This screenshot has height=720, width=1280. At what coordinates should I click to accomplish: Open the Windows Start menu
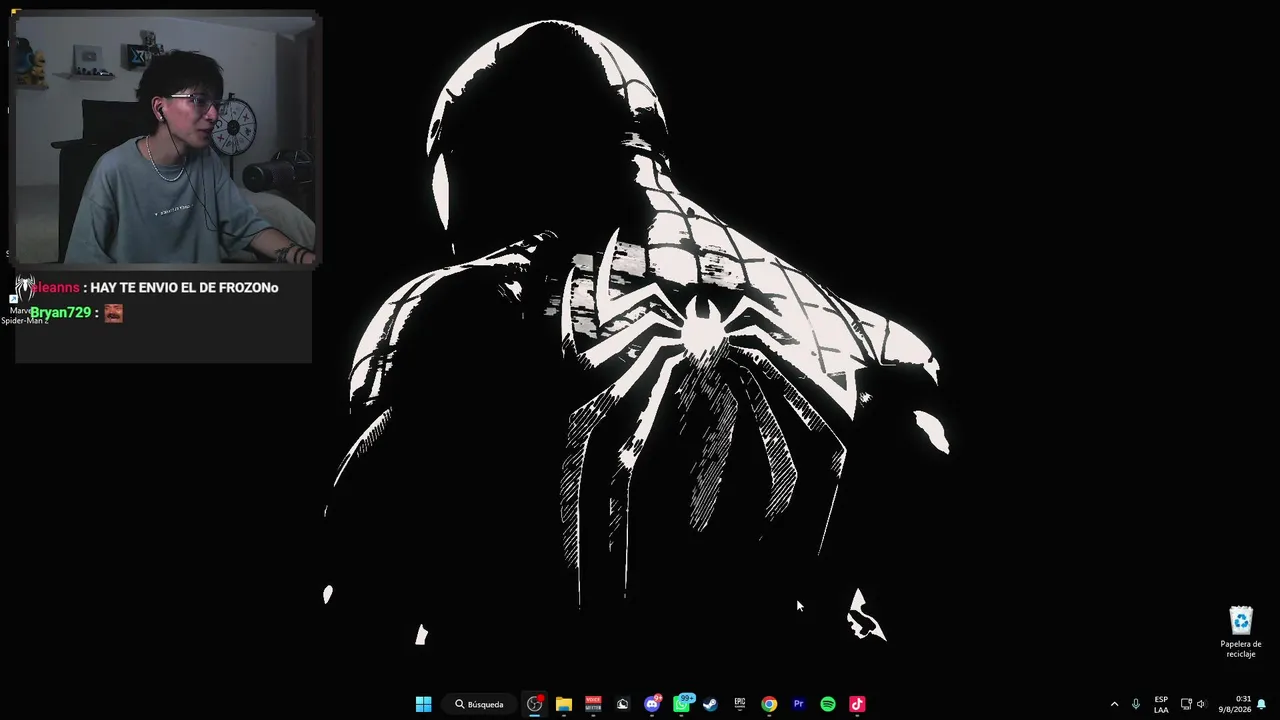[423, 704]
